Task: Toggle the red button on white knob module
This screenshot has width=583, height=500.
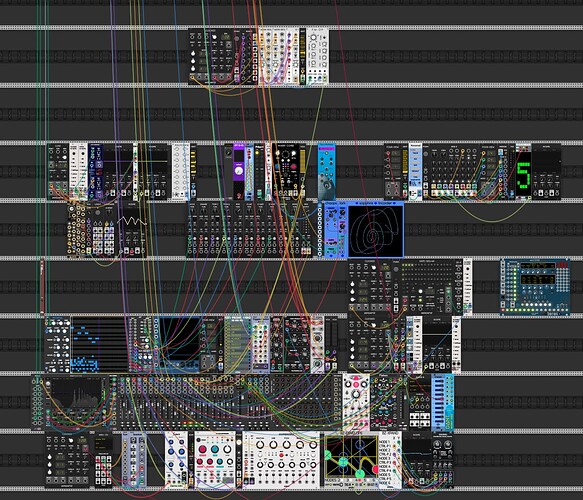Action: (281, 455)
